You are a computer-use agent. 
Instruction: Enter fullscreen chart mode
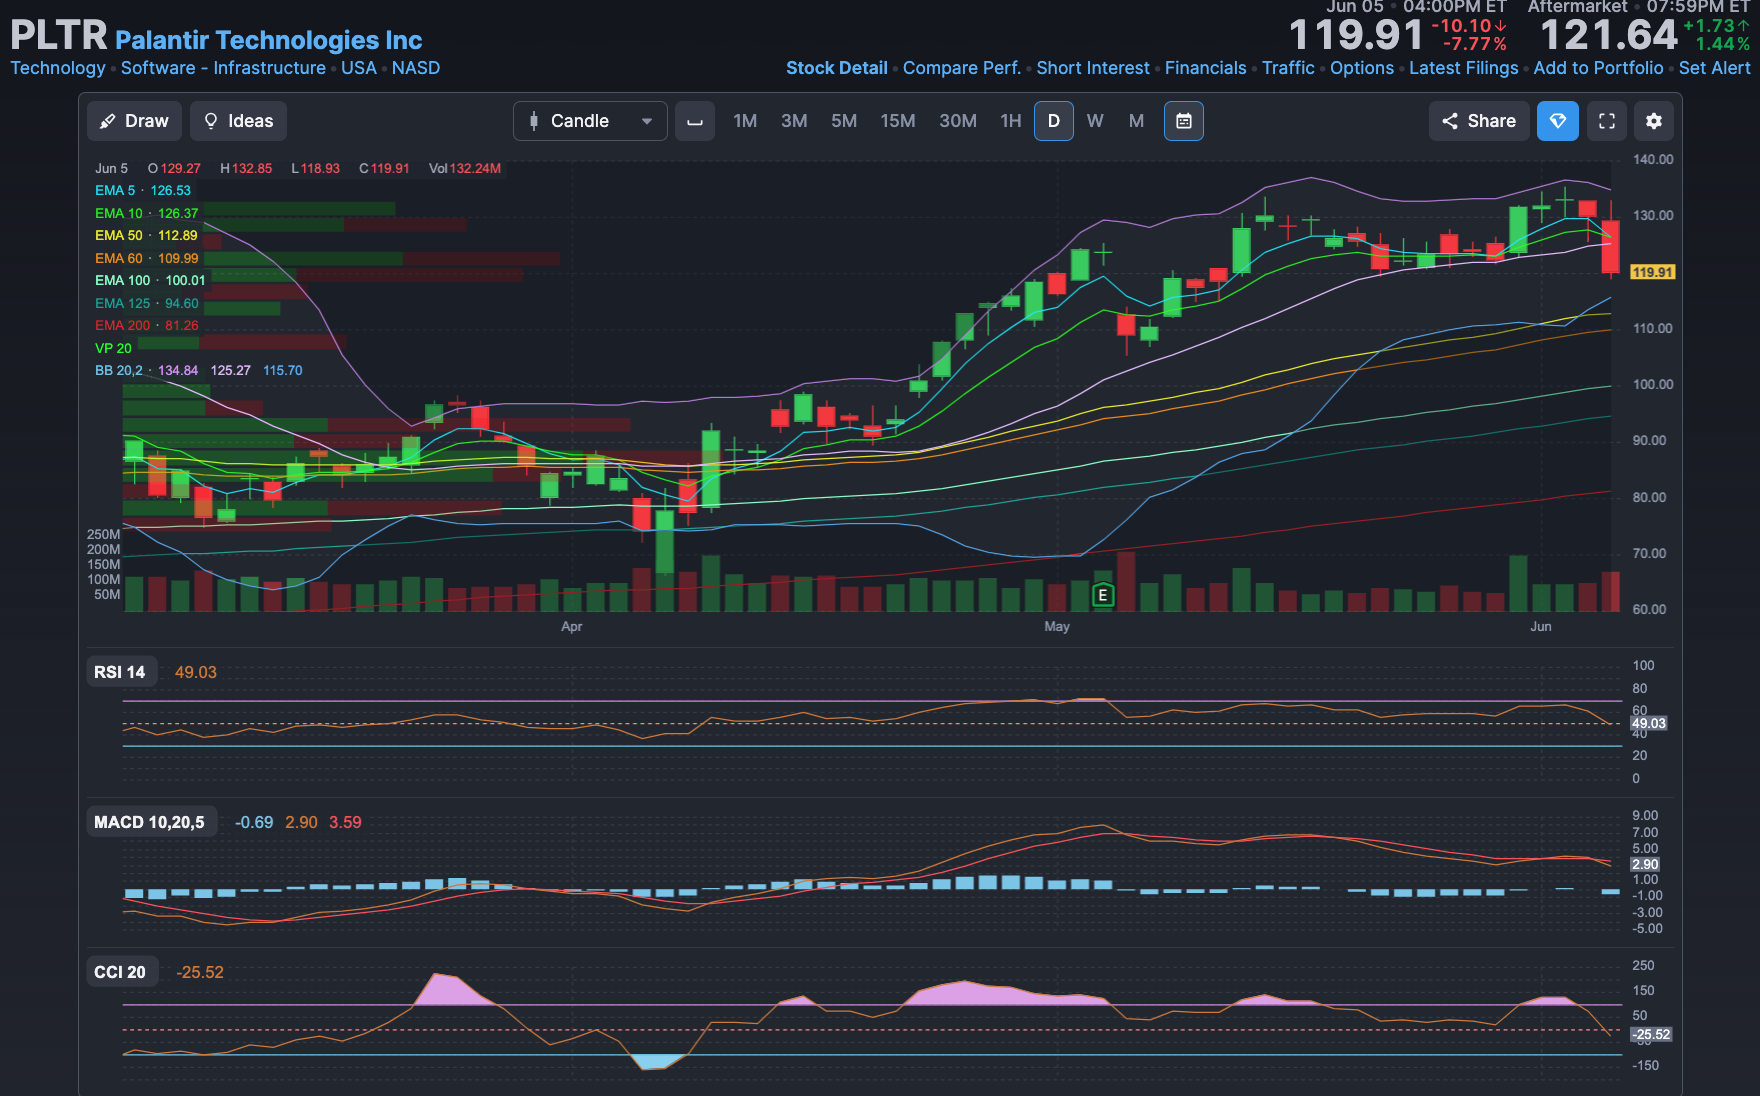coord(1607,121)
